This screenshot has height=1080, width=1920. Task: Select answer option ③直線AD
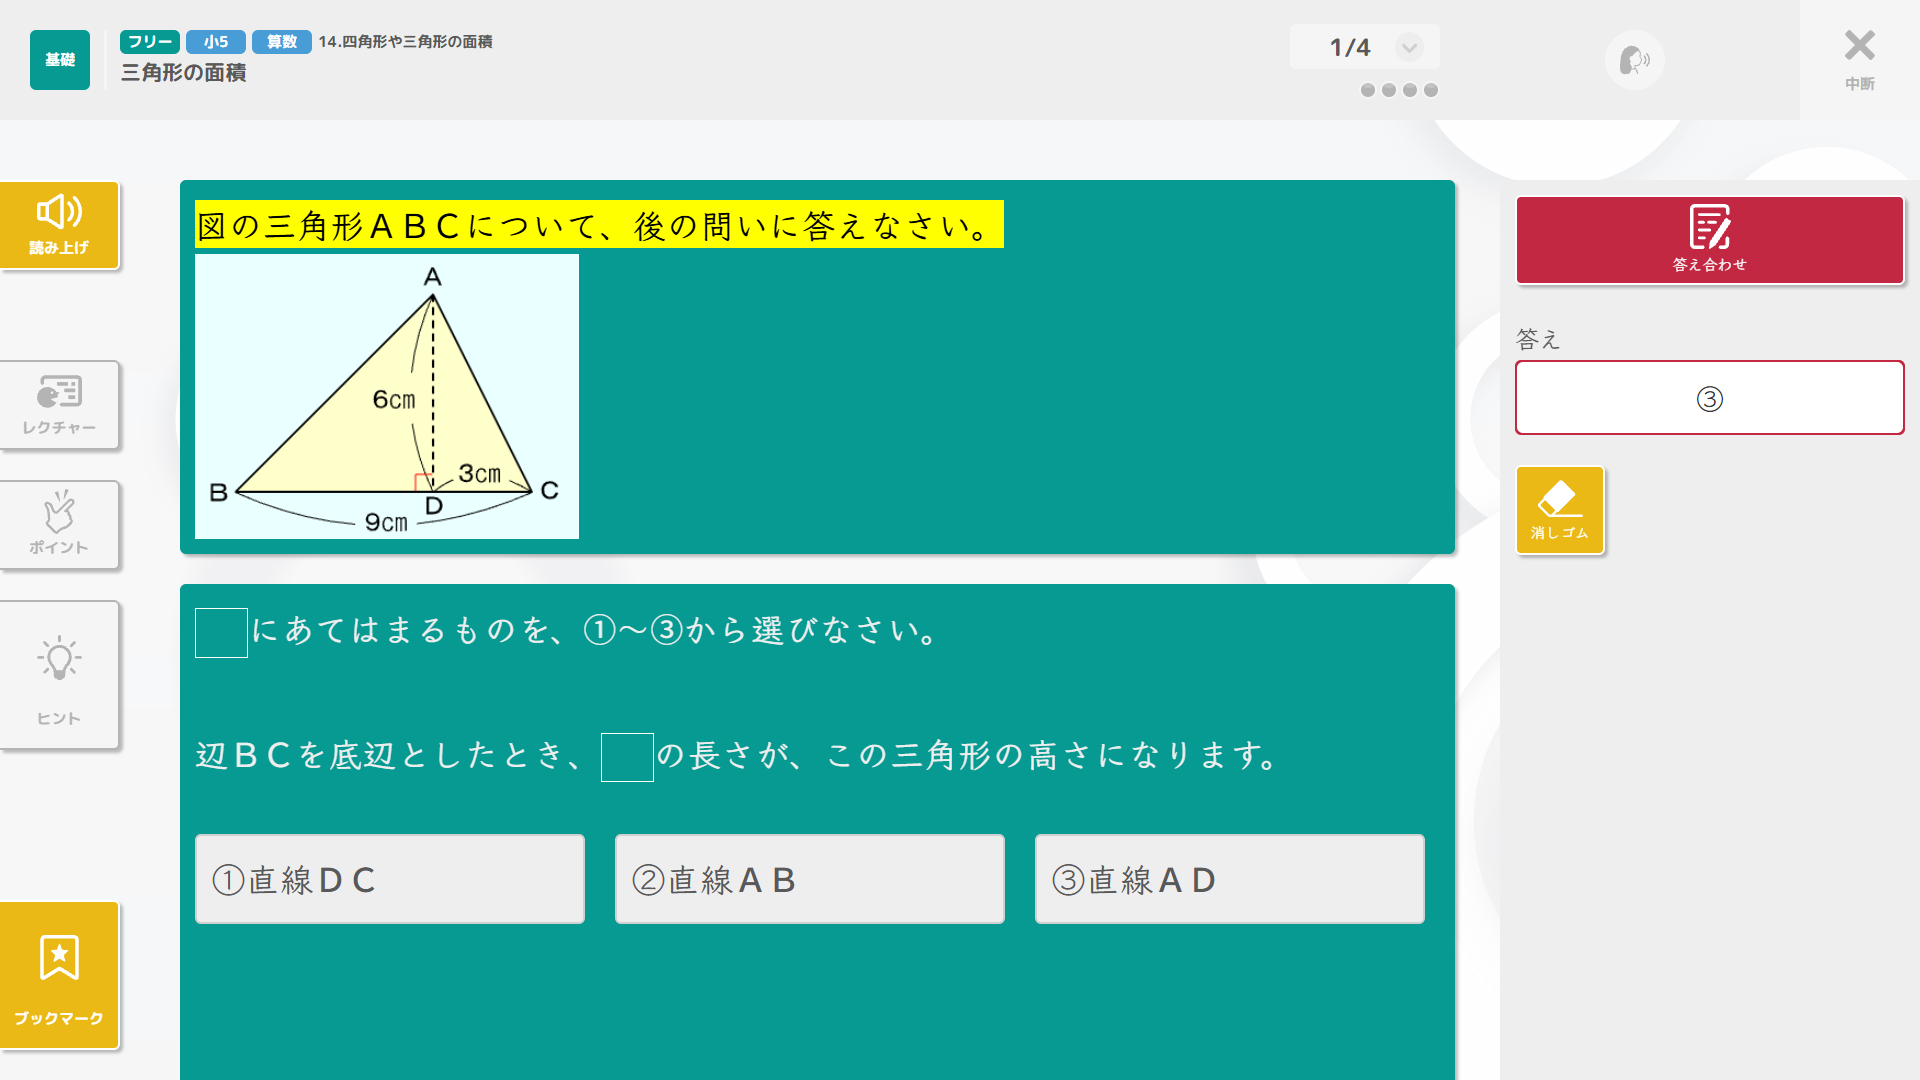click(x=1230, y=879)
